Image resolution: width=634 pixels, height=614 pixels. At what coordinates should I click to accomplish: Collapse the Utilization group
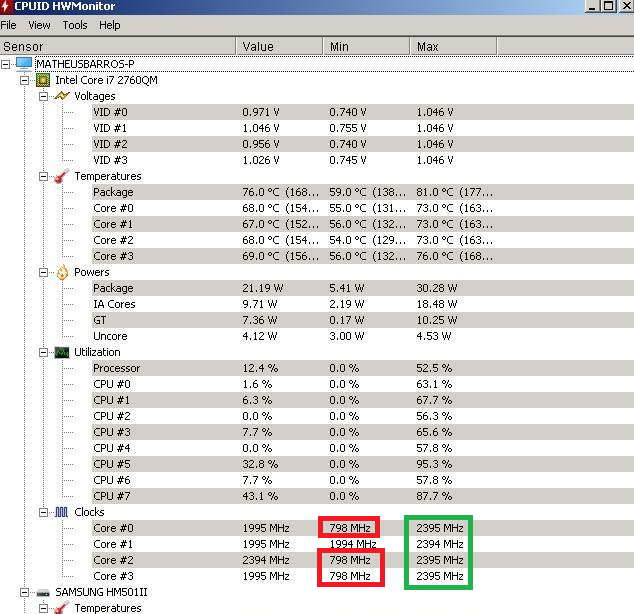(x=43, y=352)
